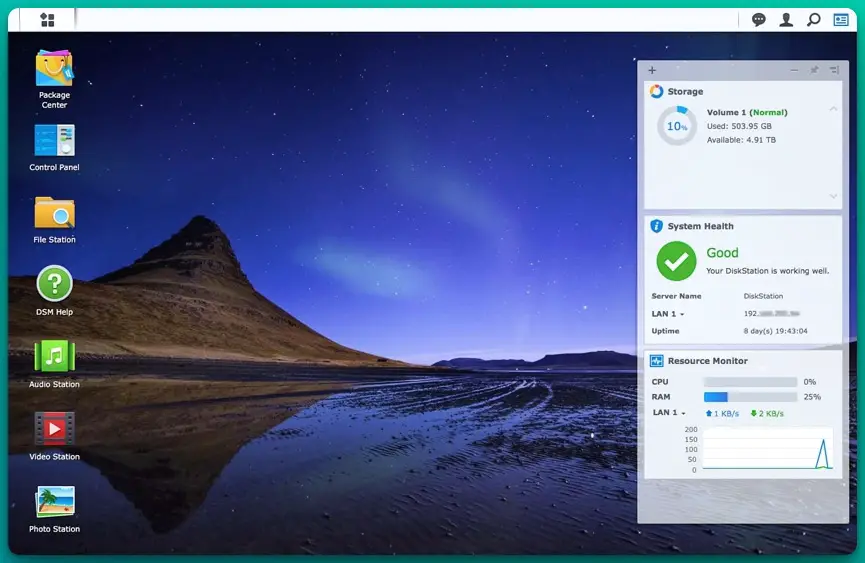Open the Main Menu grid icon

[x=47, y=19]
